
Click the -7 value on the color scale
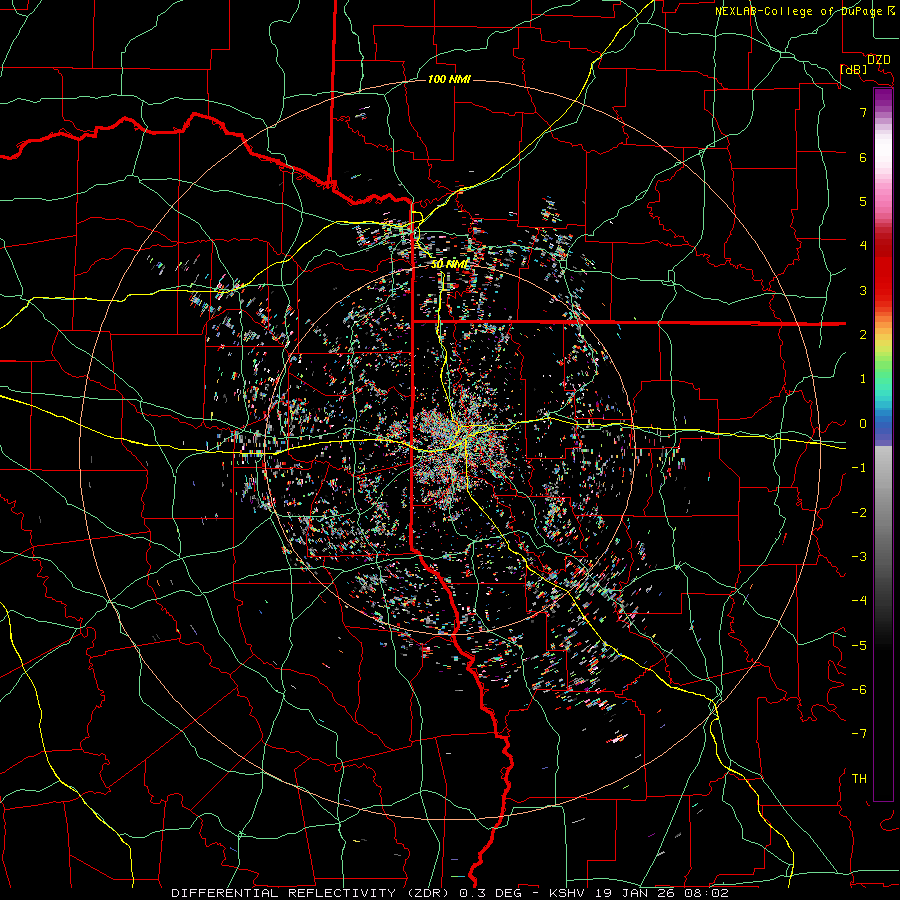click(859, 734)
